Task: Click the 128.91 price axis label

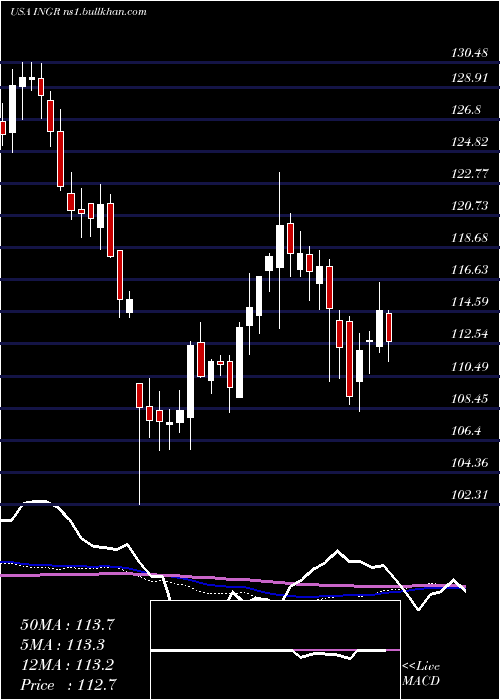Action: point(469,78)
